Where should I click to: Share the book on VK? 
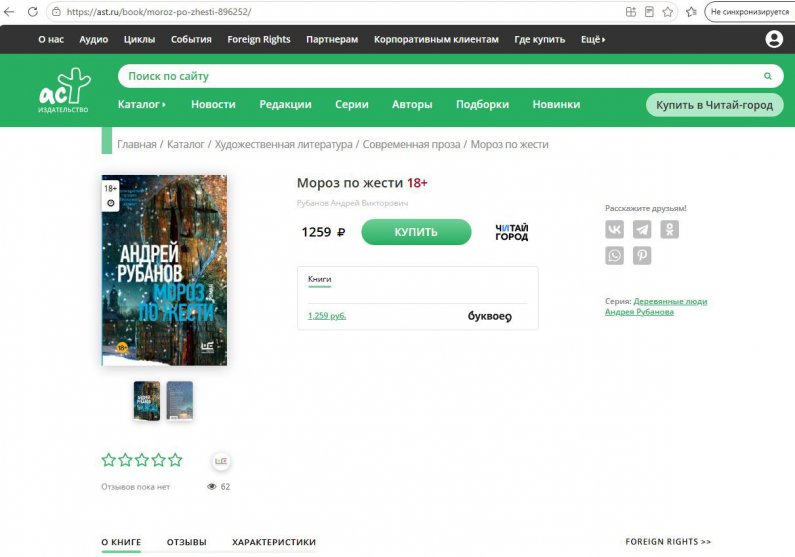[x=615, y=230]
